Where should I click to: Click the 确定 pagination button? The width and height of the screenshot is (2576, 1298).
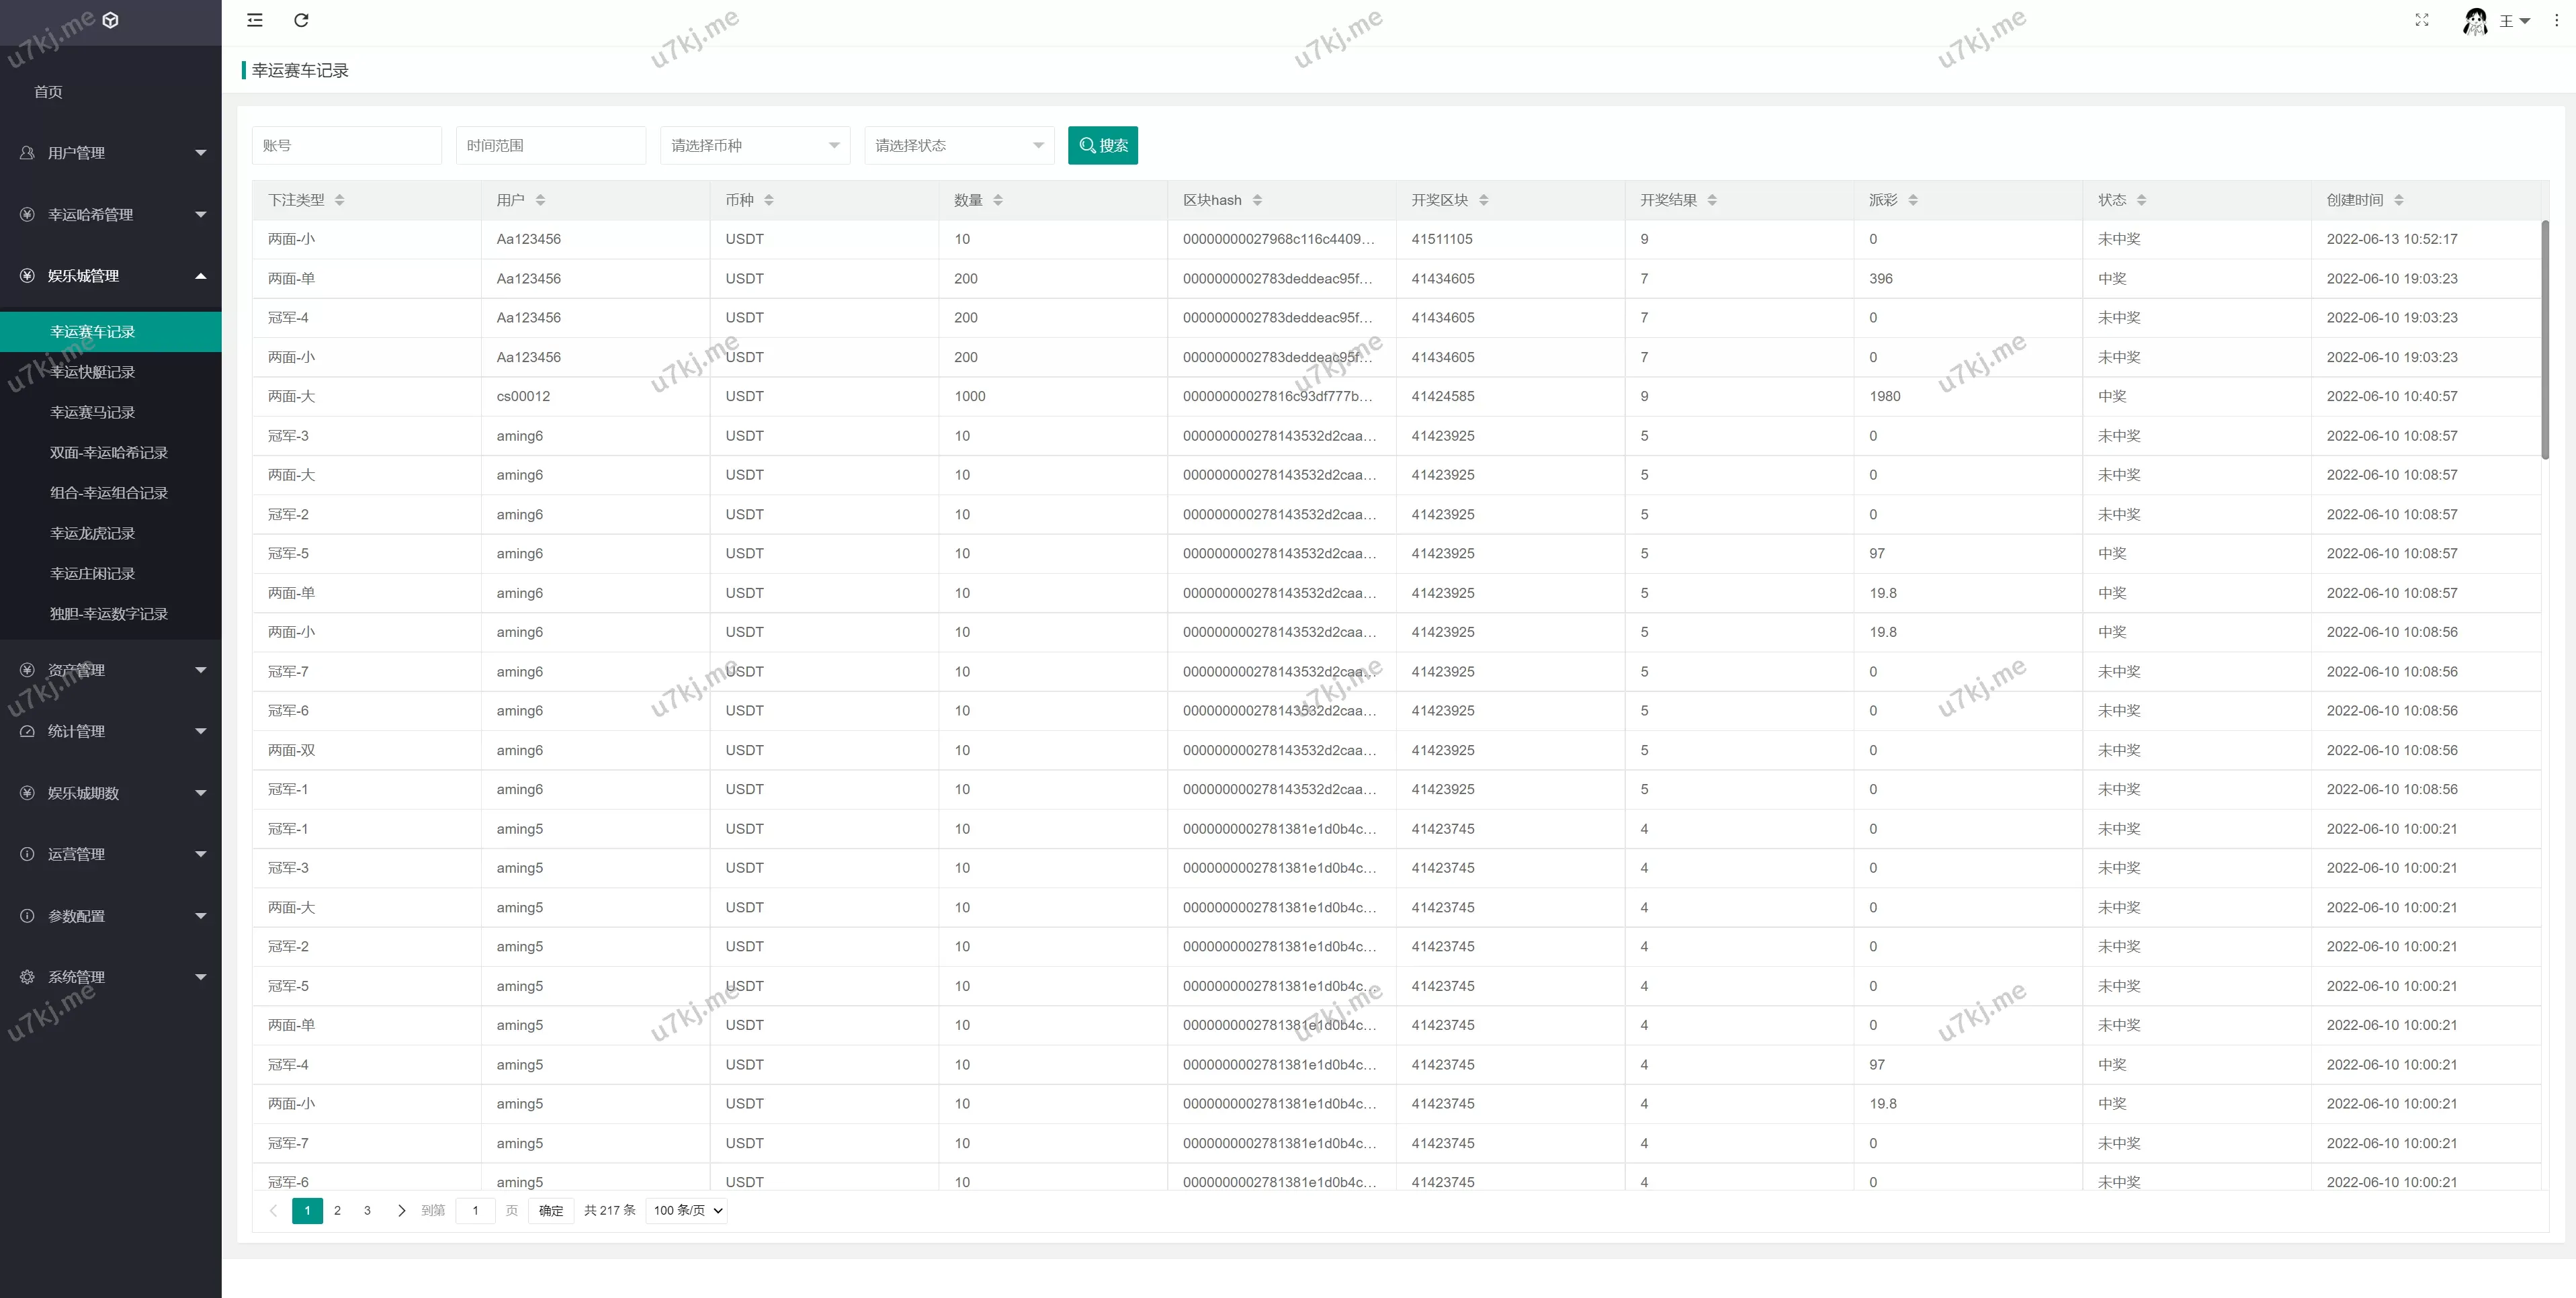tap(550, 1210)
